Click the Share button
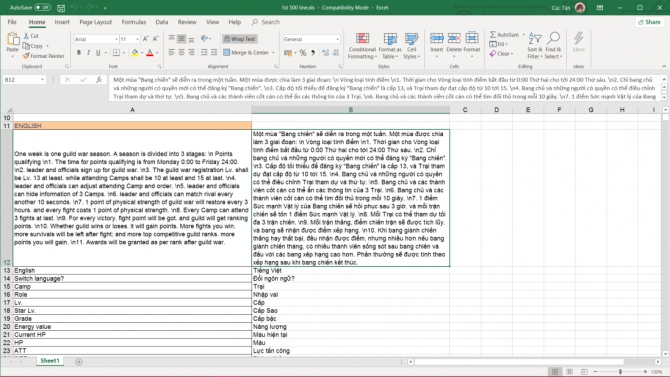Image resolution: width=670 pixels, height=377 pixels. (649, 22)
